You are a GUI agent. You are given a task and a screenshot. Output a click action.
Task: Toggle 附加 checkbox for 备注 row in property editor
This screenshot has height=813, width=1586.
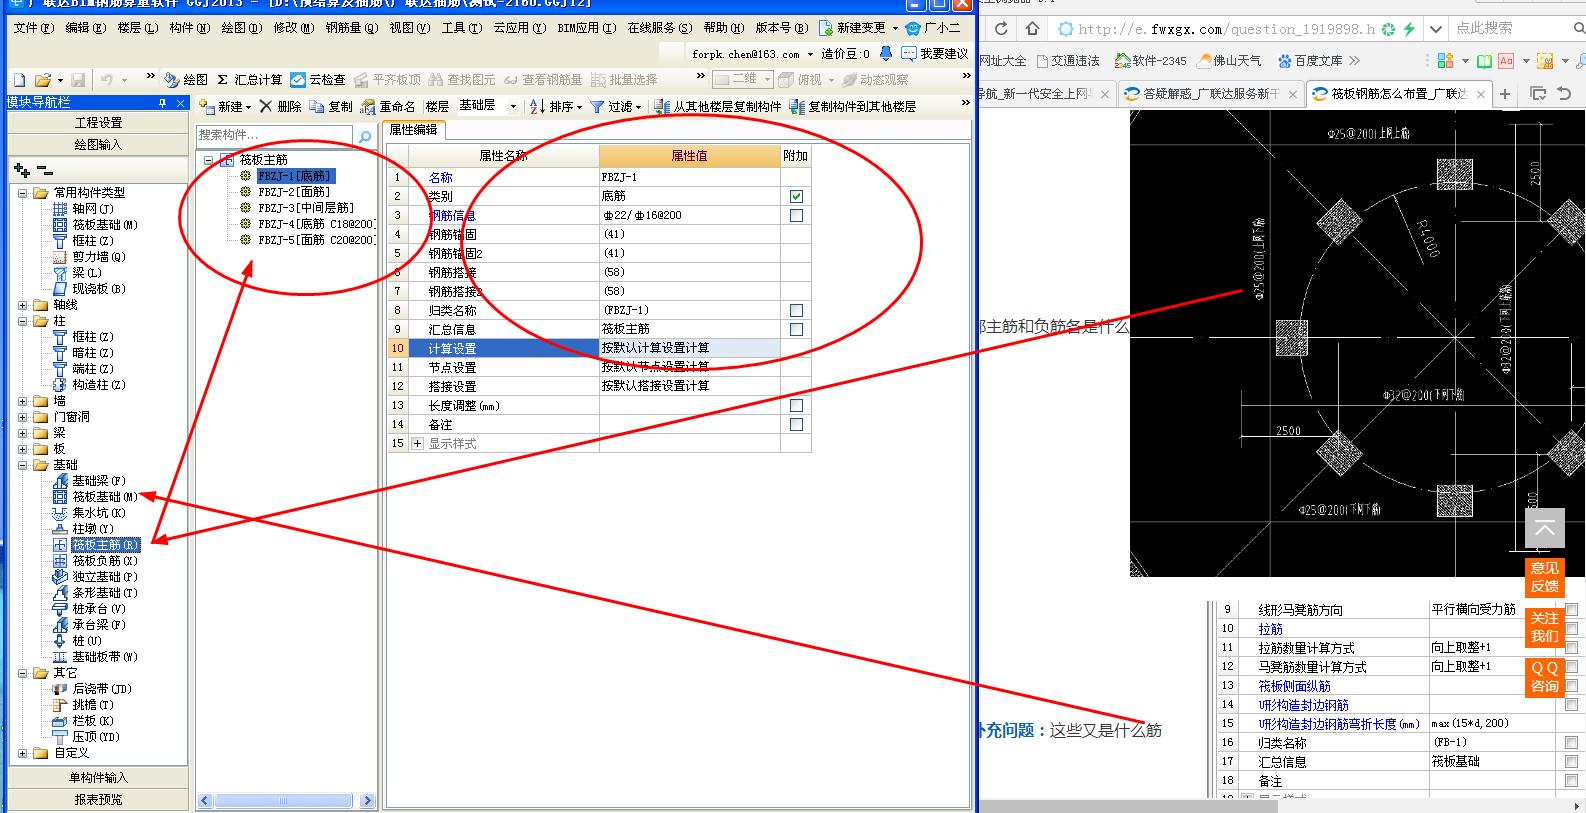coord(796,424)
